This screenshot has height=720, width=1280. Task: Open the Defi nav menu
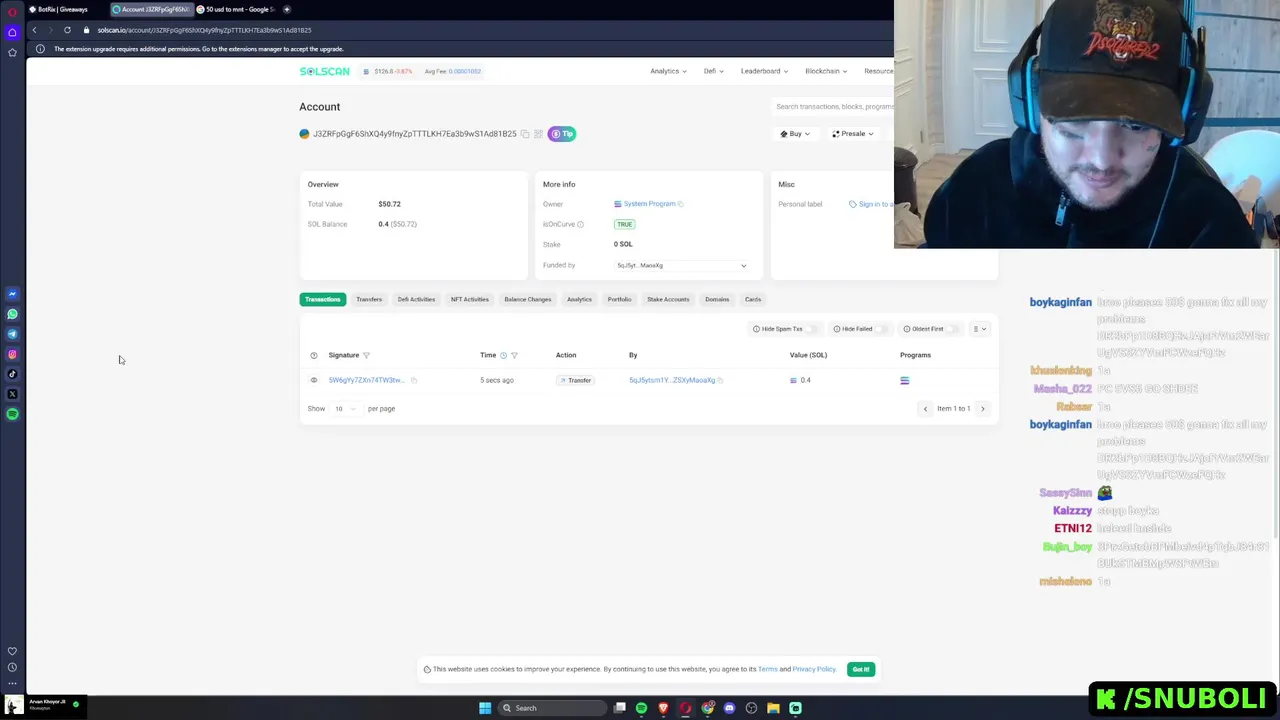tap(713, 71)
